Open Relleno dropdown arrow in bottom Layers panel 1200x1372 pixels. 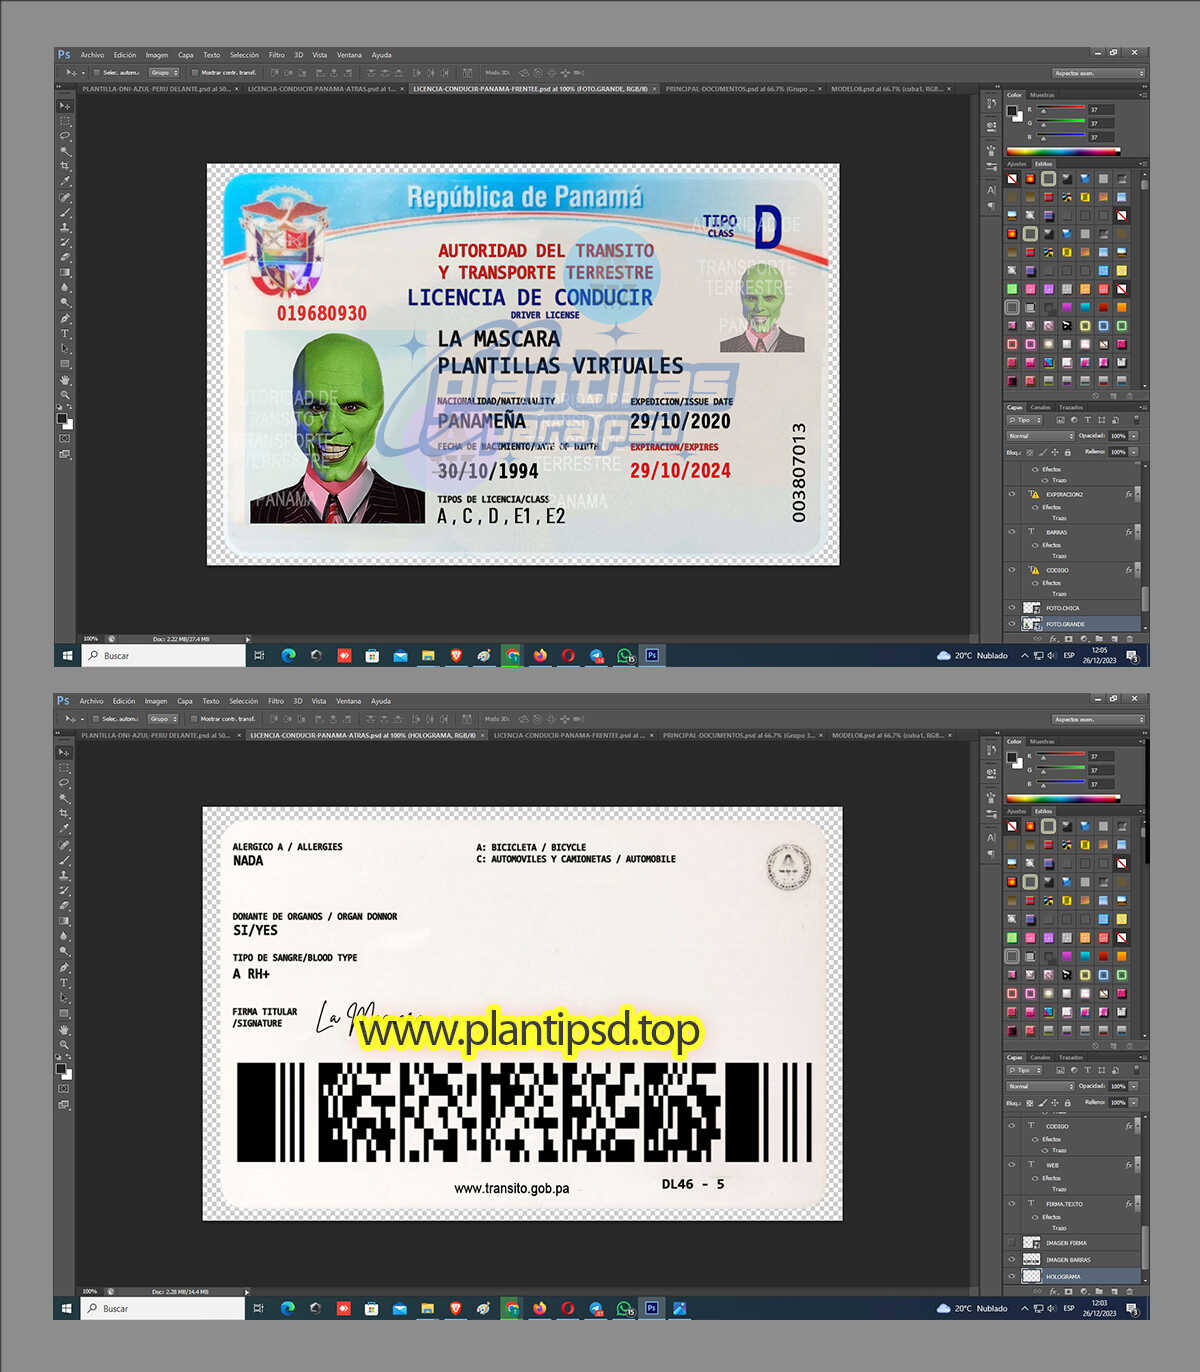coord(1134,1102)
